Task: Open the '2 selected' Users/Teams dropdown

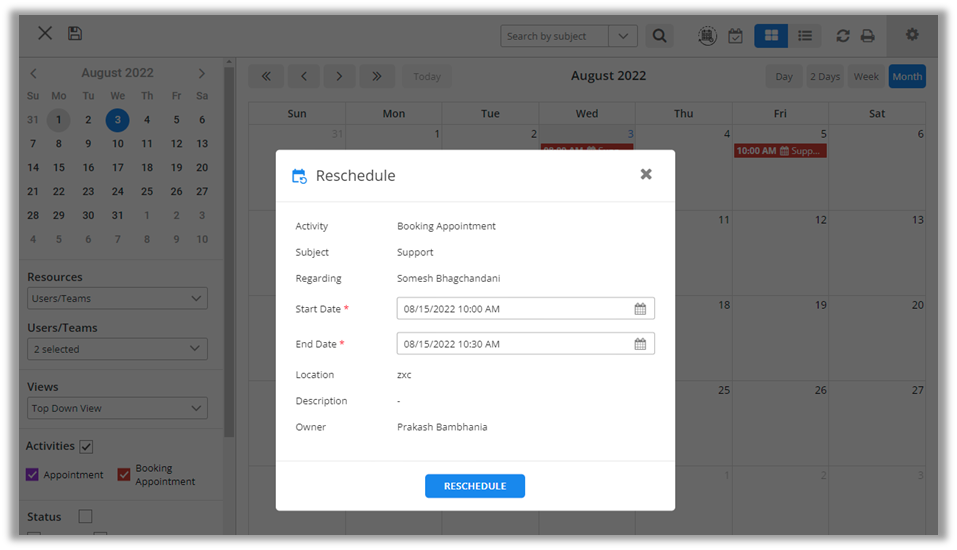Action: [x=117, y=349]
